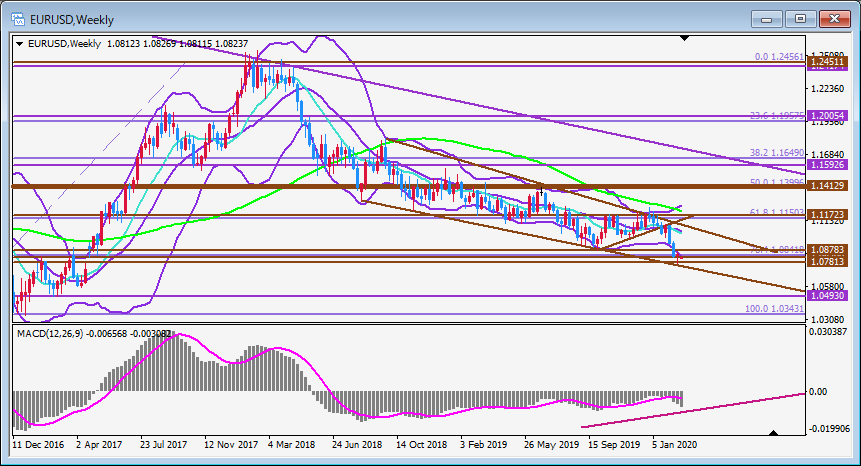Click MACD scale value -0.019906
The image size is (861, 466).
pos(829,429)
